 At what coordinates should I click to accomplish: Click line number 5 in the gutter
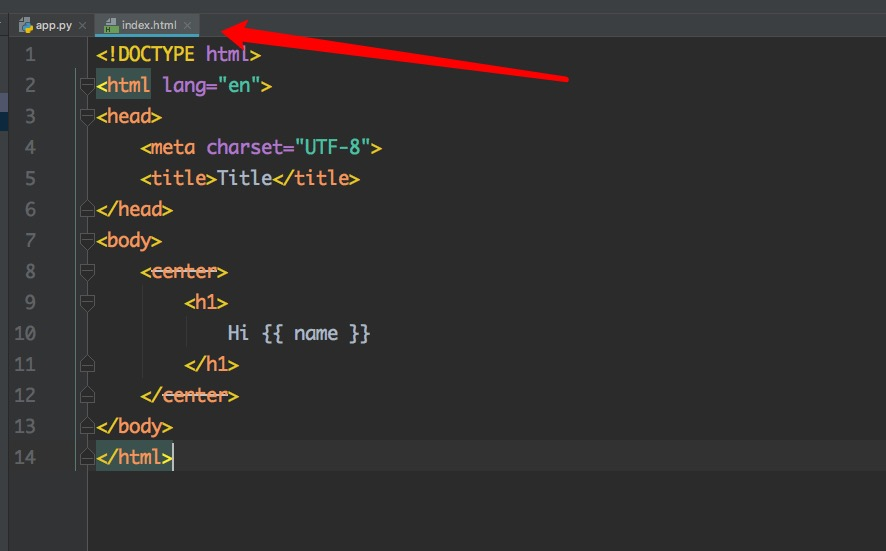30,179
